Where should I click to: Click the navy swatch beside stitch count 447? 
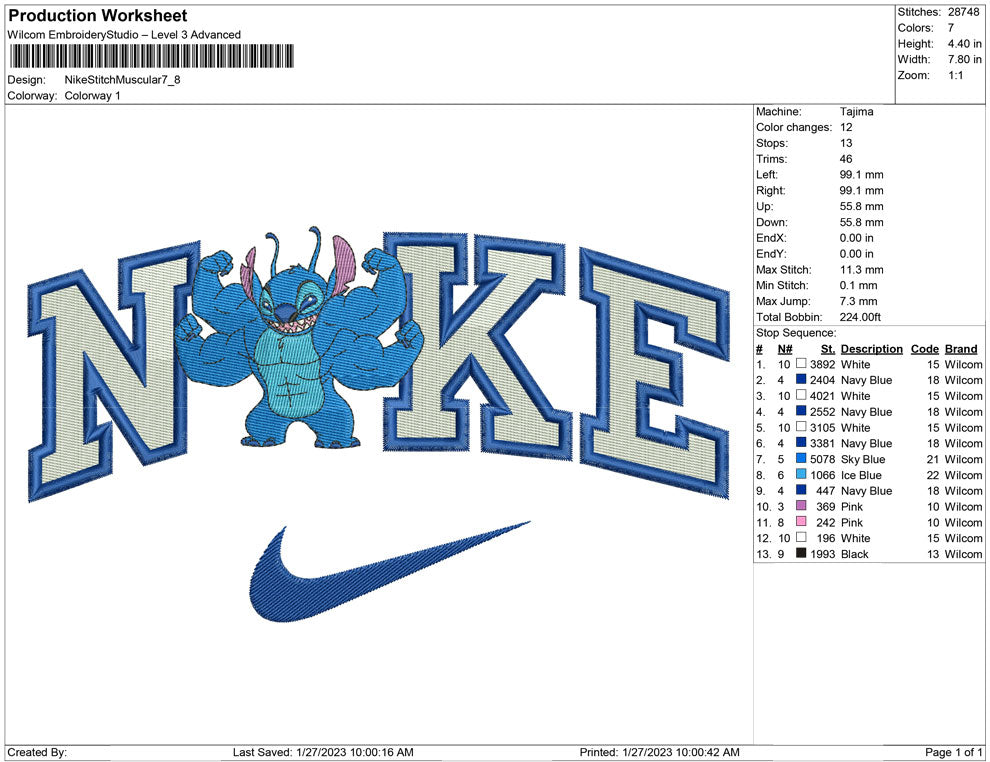[801, 490]
